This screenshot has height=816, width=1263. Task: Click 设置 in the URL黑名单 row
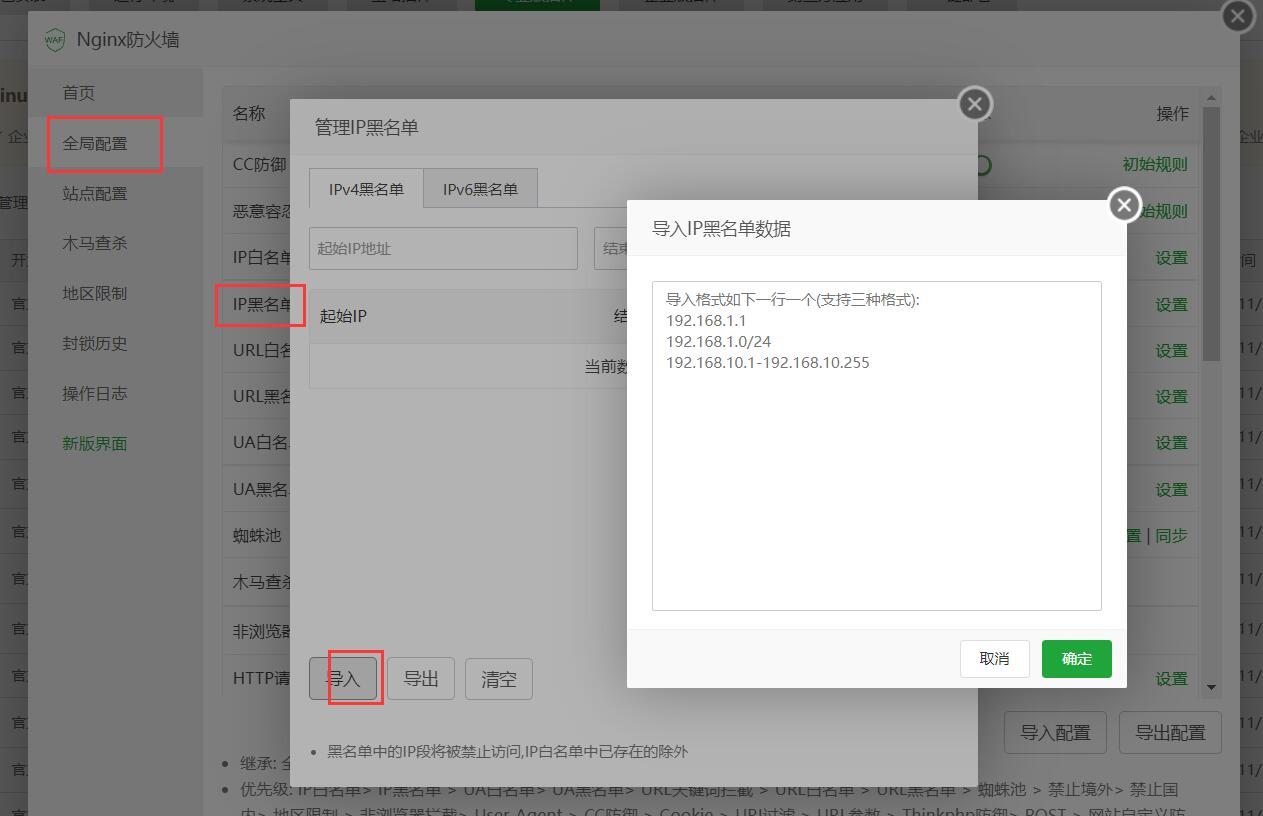pos(1172,397)
